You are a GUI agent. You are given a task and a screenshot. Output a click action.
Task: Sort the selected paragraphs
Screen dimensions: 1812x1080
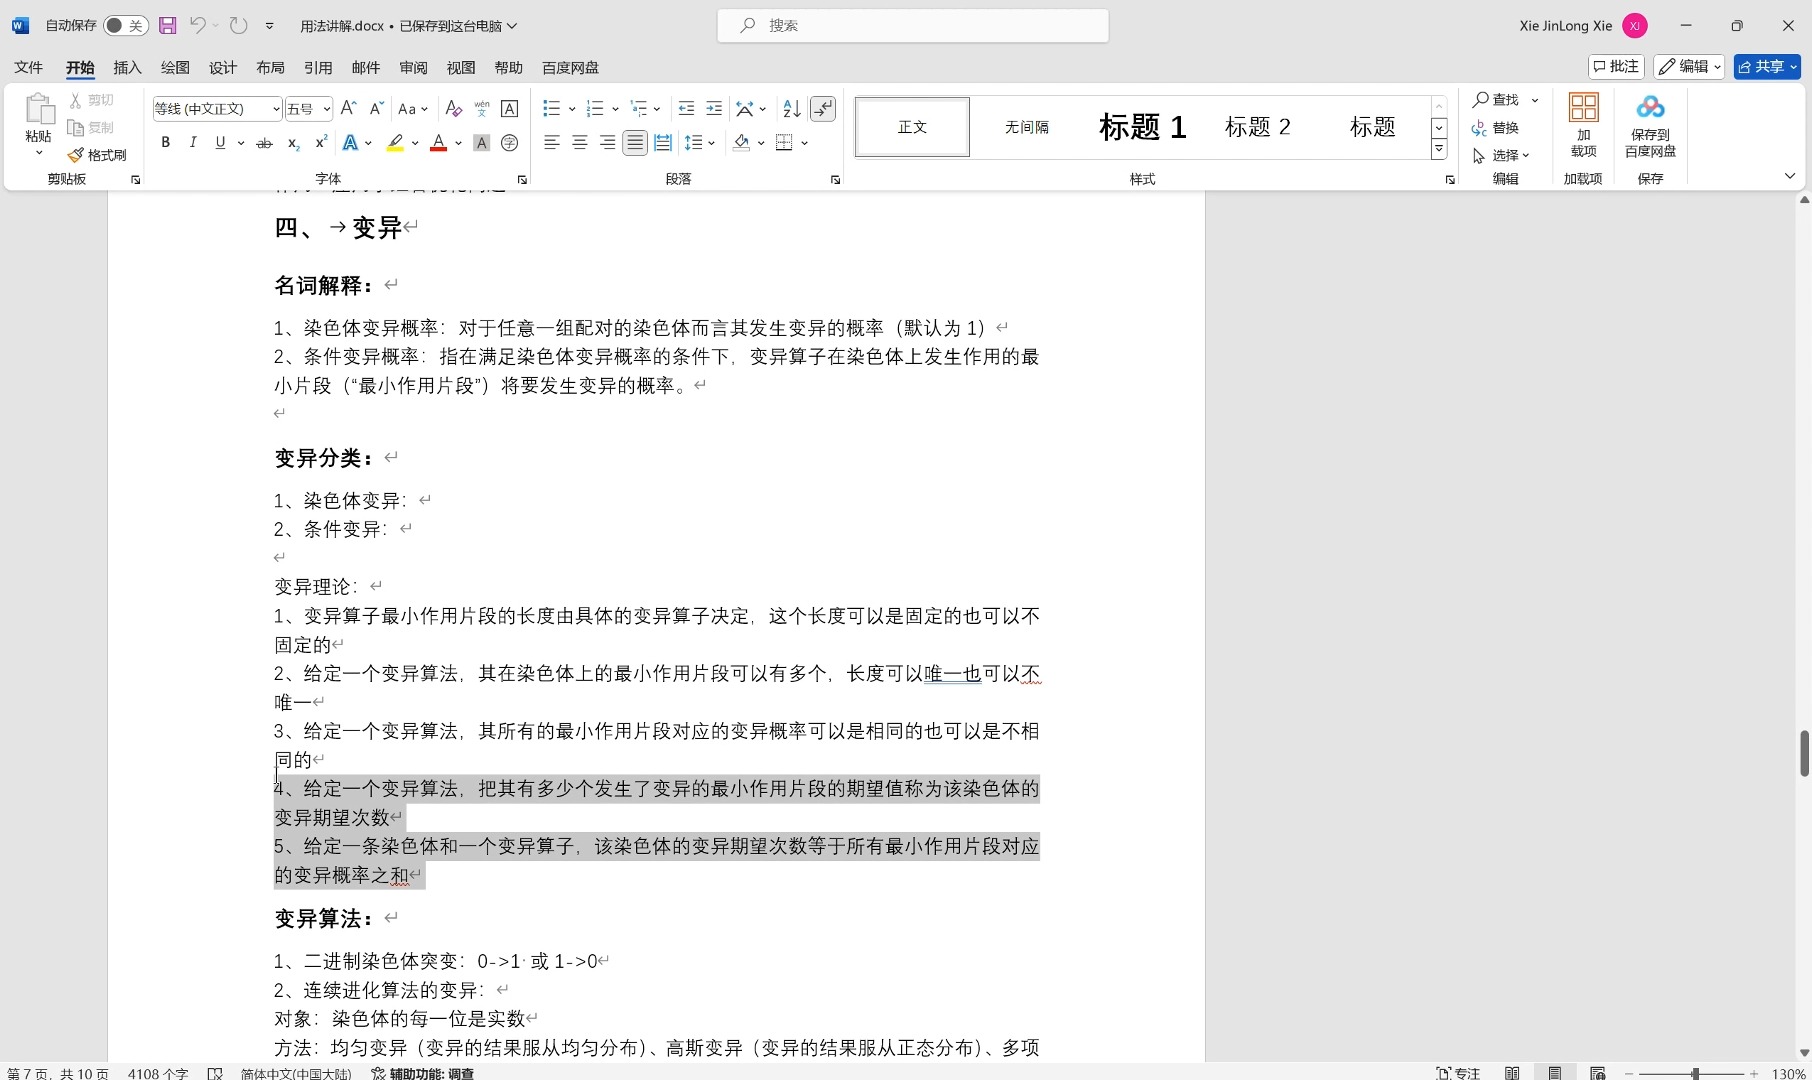pyautogui.click(x=791, y=108)
